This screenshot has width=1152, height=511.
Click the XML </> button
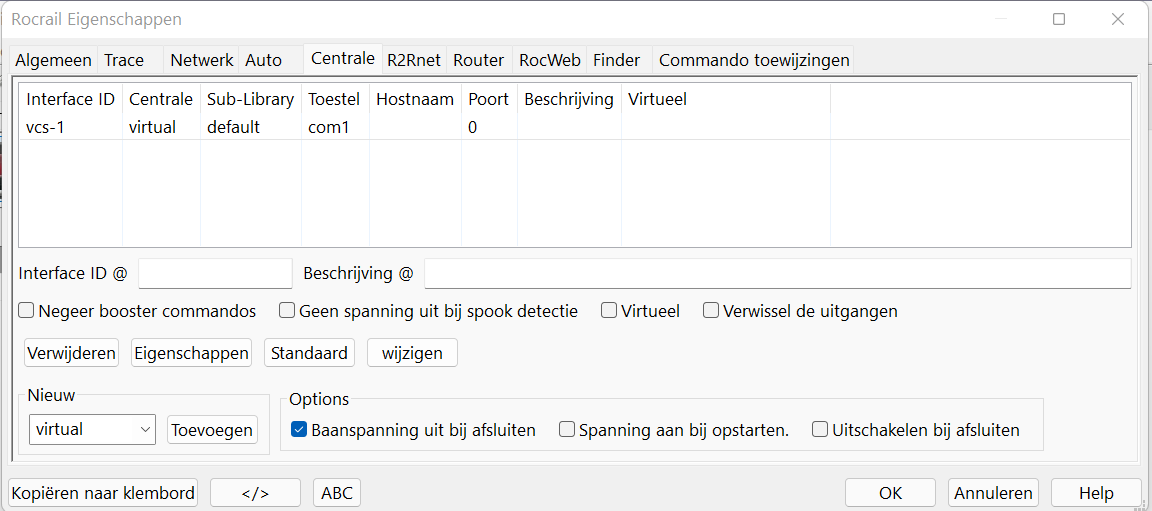click(255, 493)
